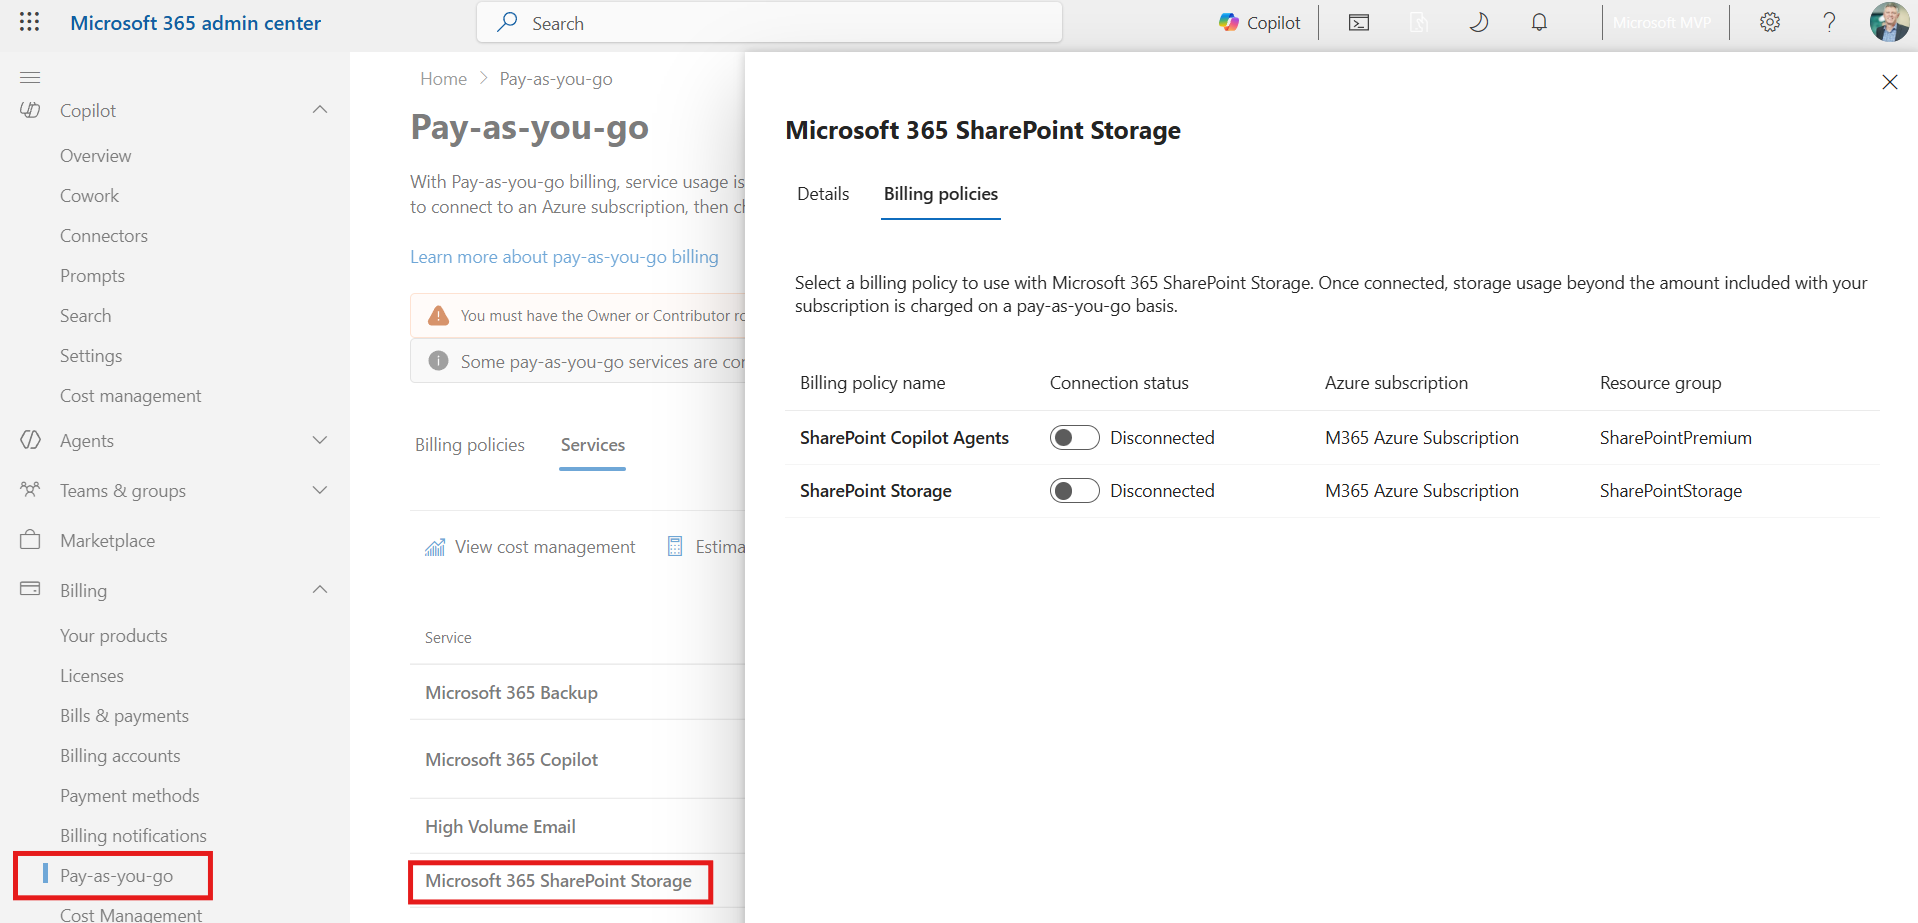
Task: Select the Billing policies panel tab
Action: point(941,194)
